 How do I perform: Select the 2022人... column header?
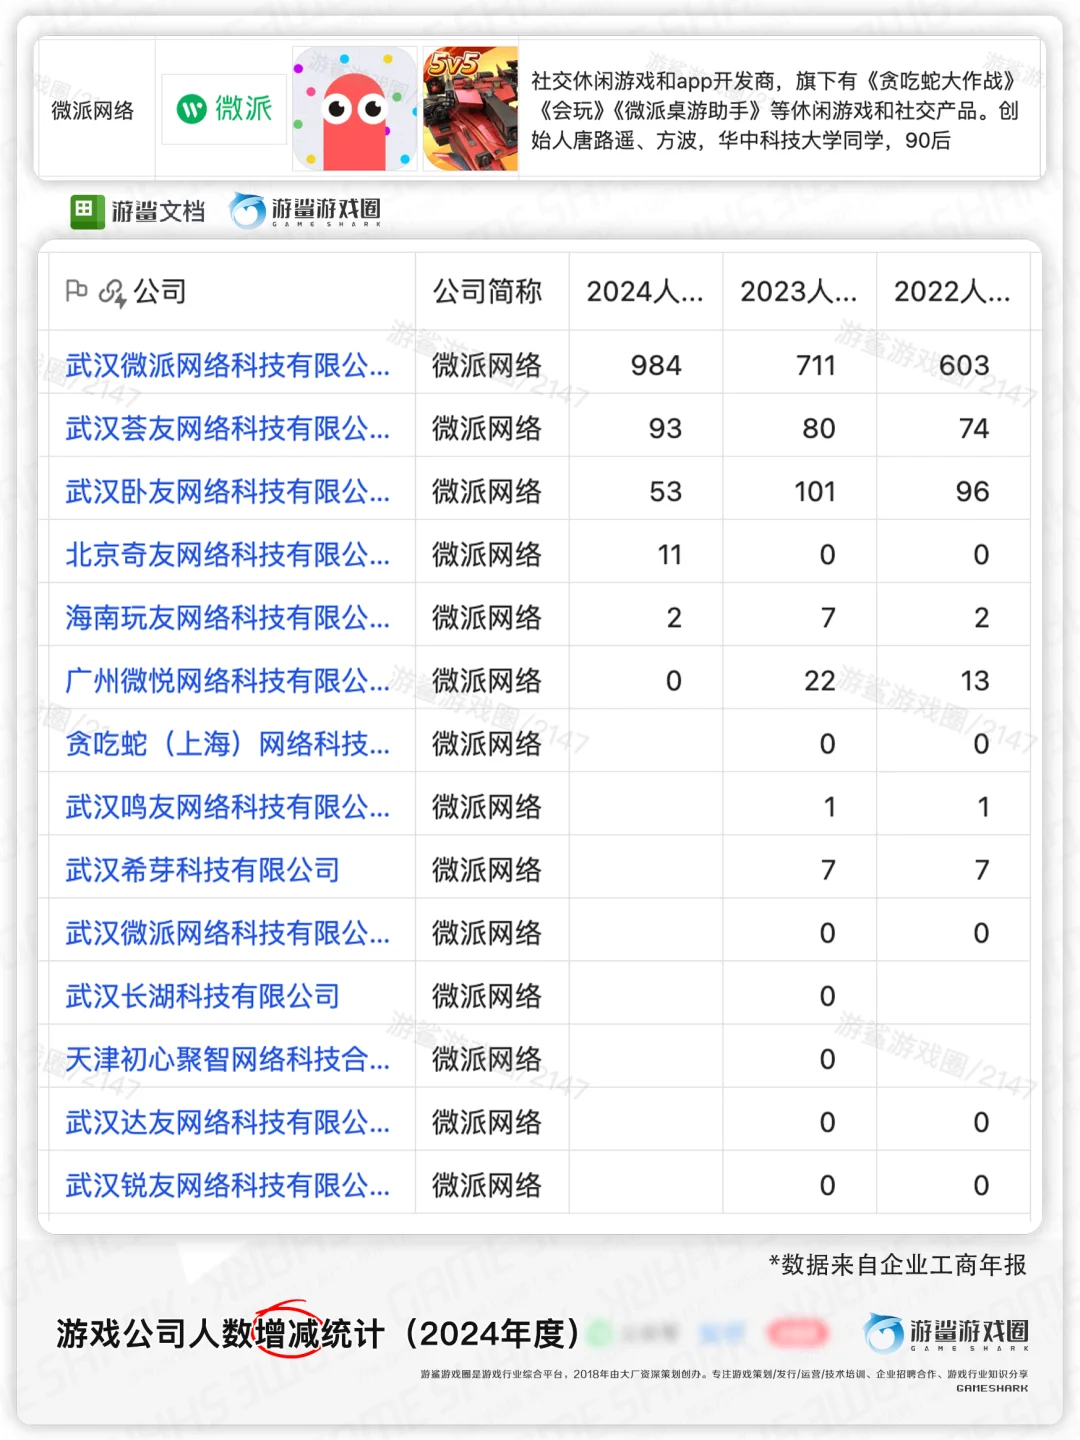pos(953,291)
